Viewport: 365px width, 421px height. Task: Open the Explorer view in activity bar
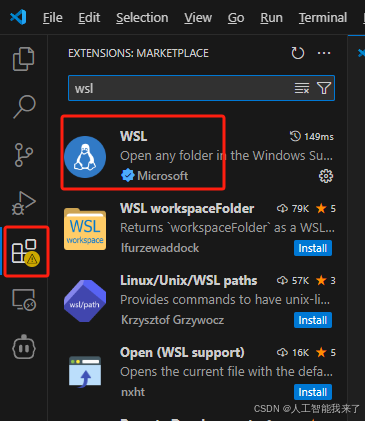[24, 59]
